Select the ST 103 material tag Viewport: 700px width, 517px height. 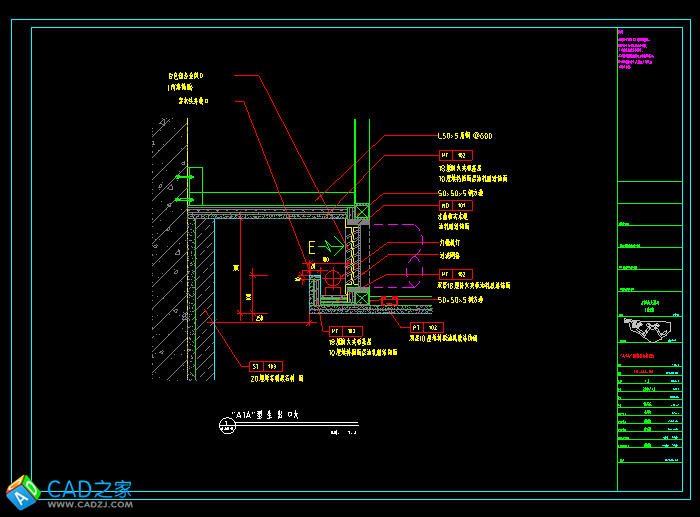tap(266, 367)
